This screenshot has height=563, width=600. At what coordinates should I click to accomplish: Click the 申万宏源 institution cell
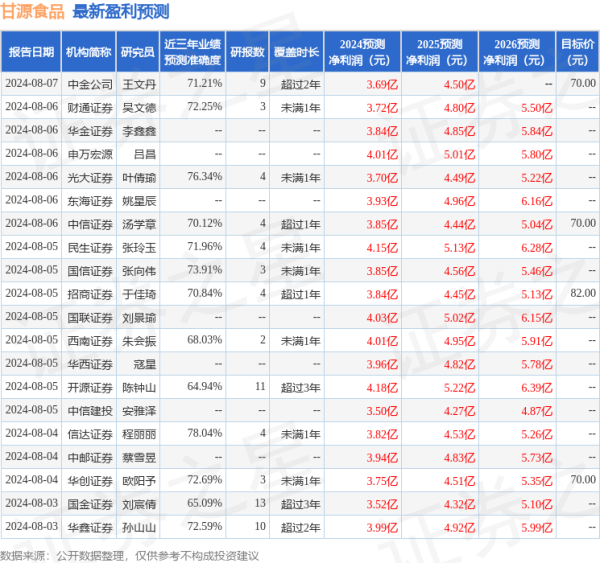(x=90, y=154)
